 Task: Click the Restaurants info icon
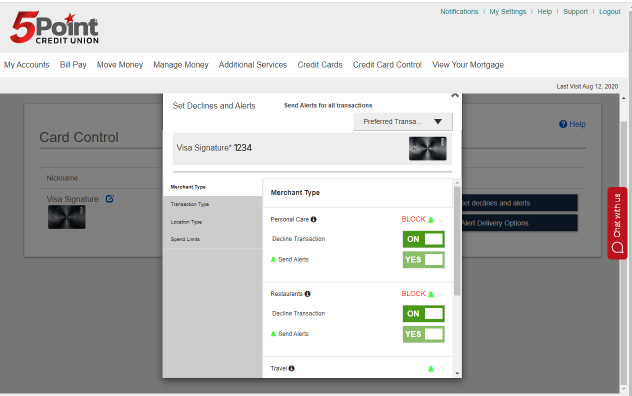[308, 294]
